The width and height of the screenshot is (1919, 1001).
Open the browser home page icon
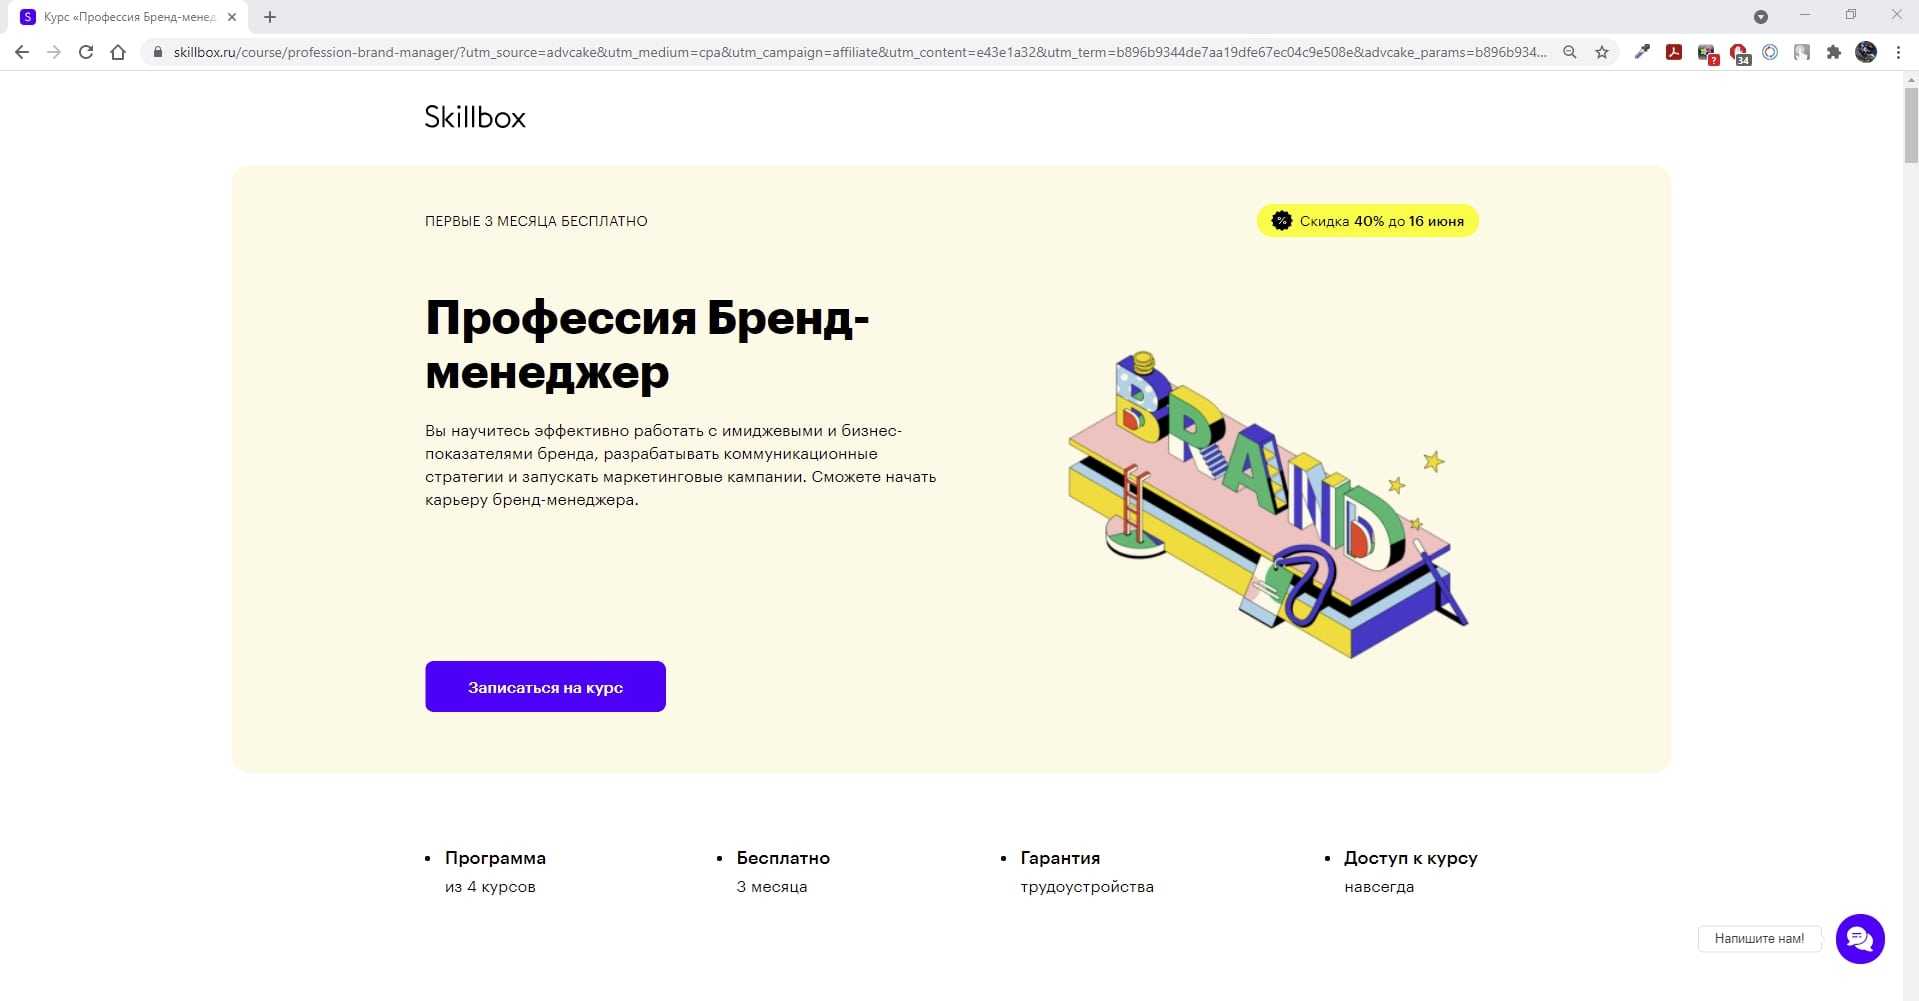pos(118,52)
